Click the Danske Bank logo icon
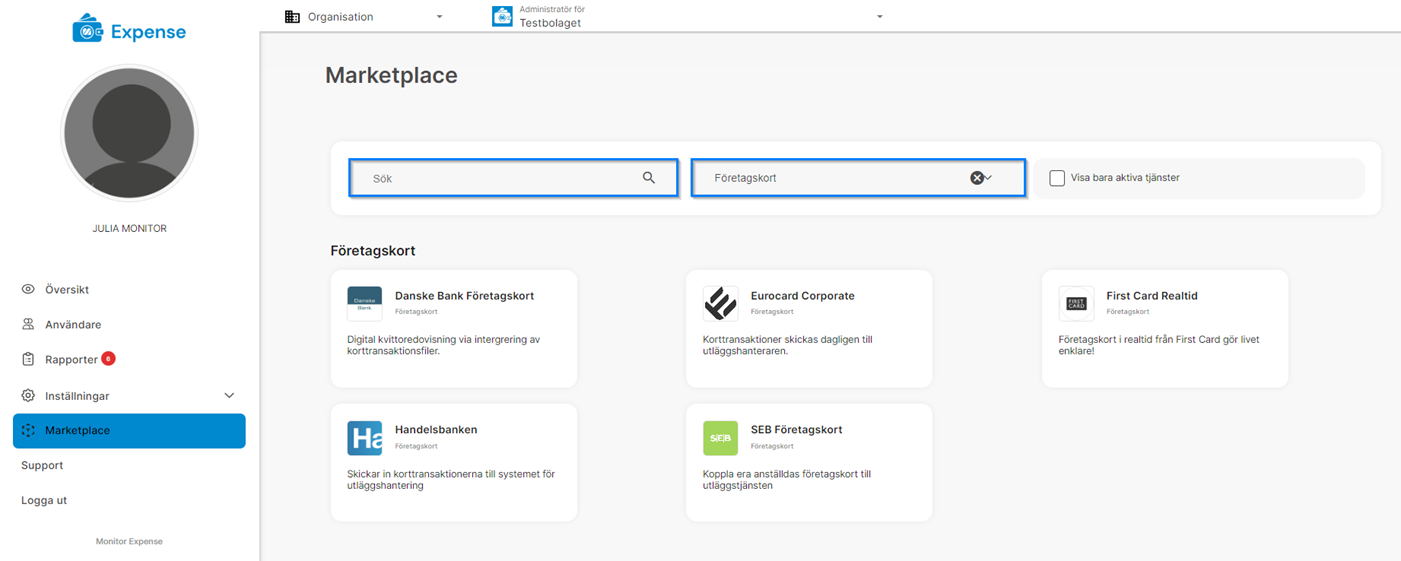The image size is (1401, 561). (x=364, y=303)
